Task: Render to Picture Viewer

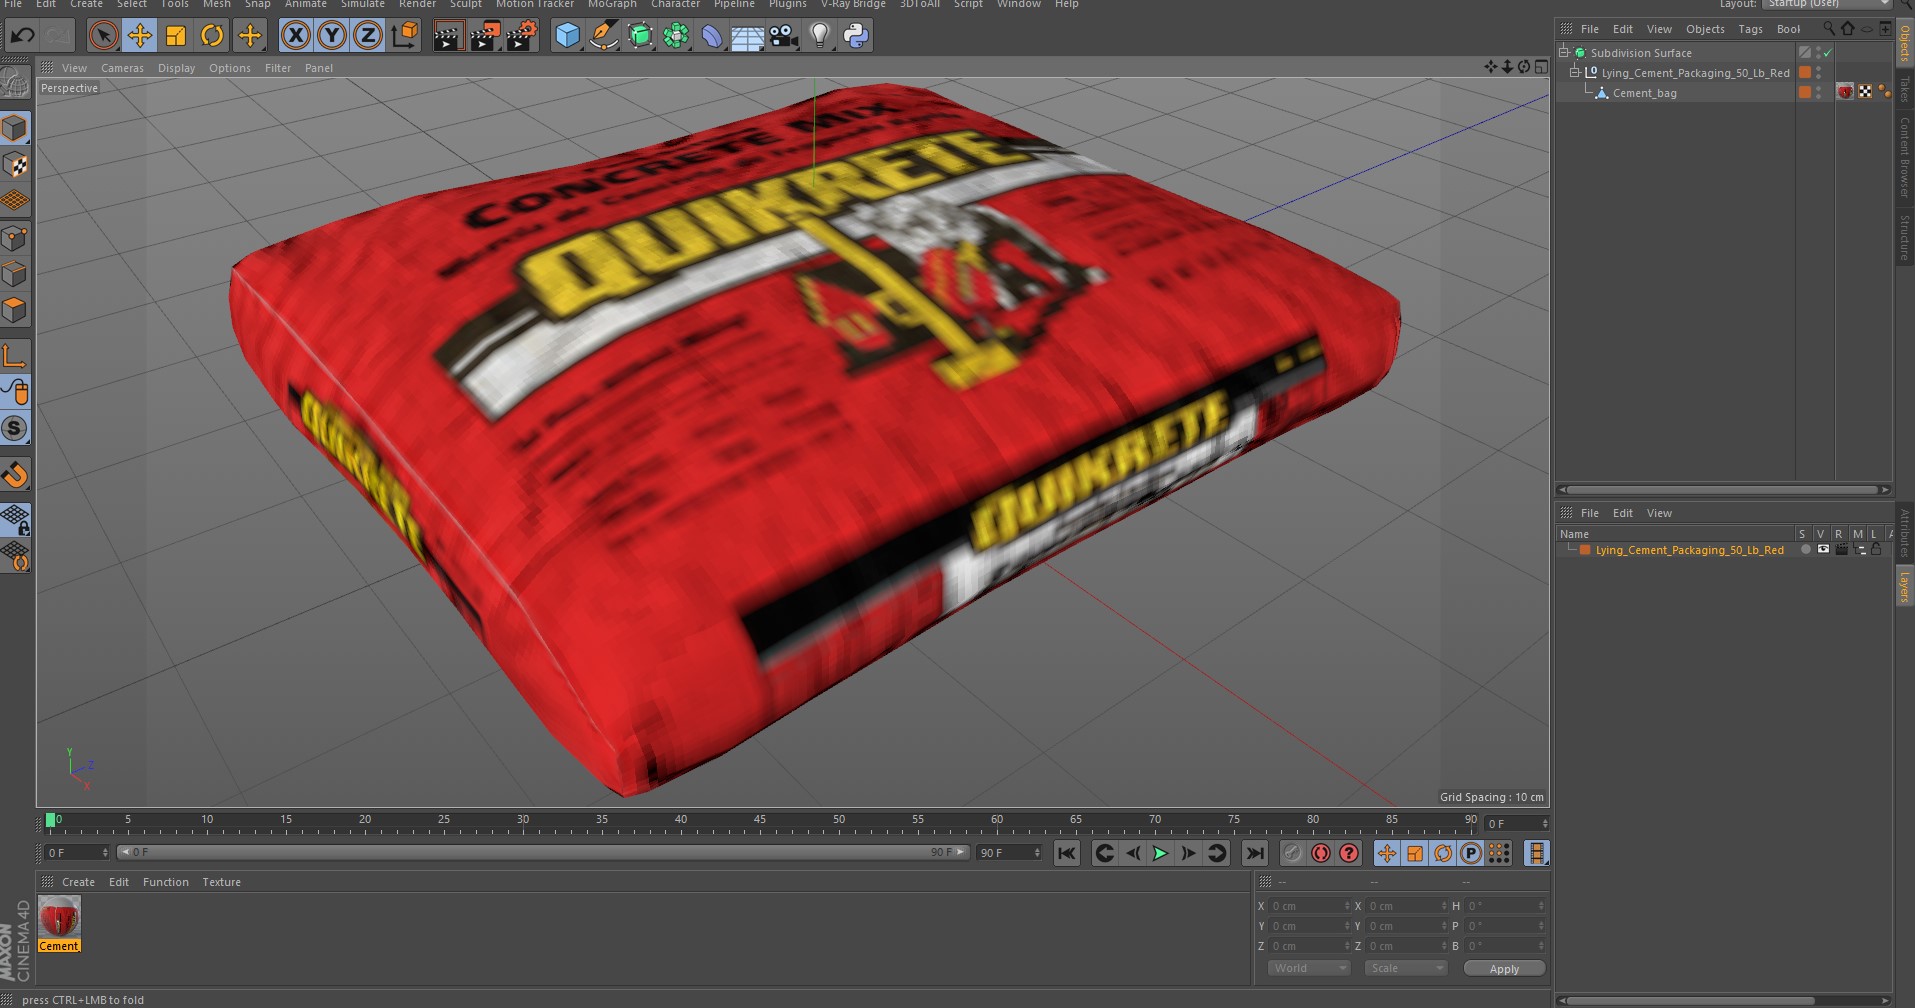Action: (x=485, y=36)
